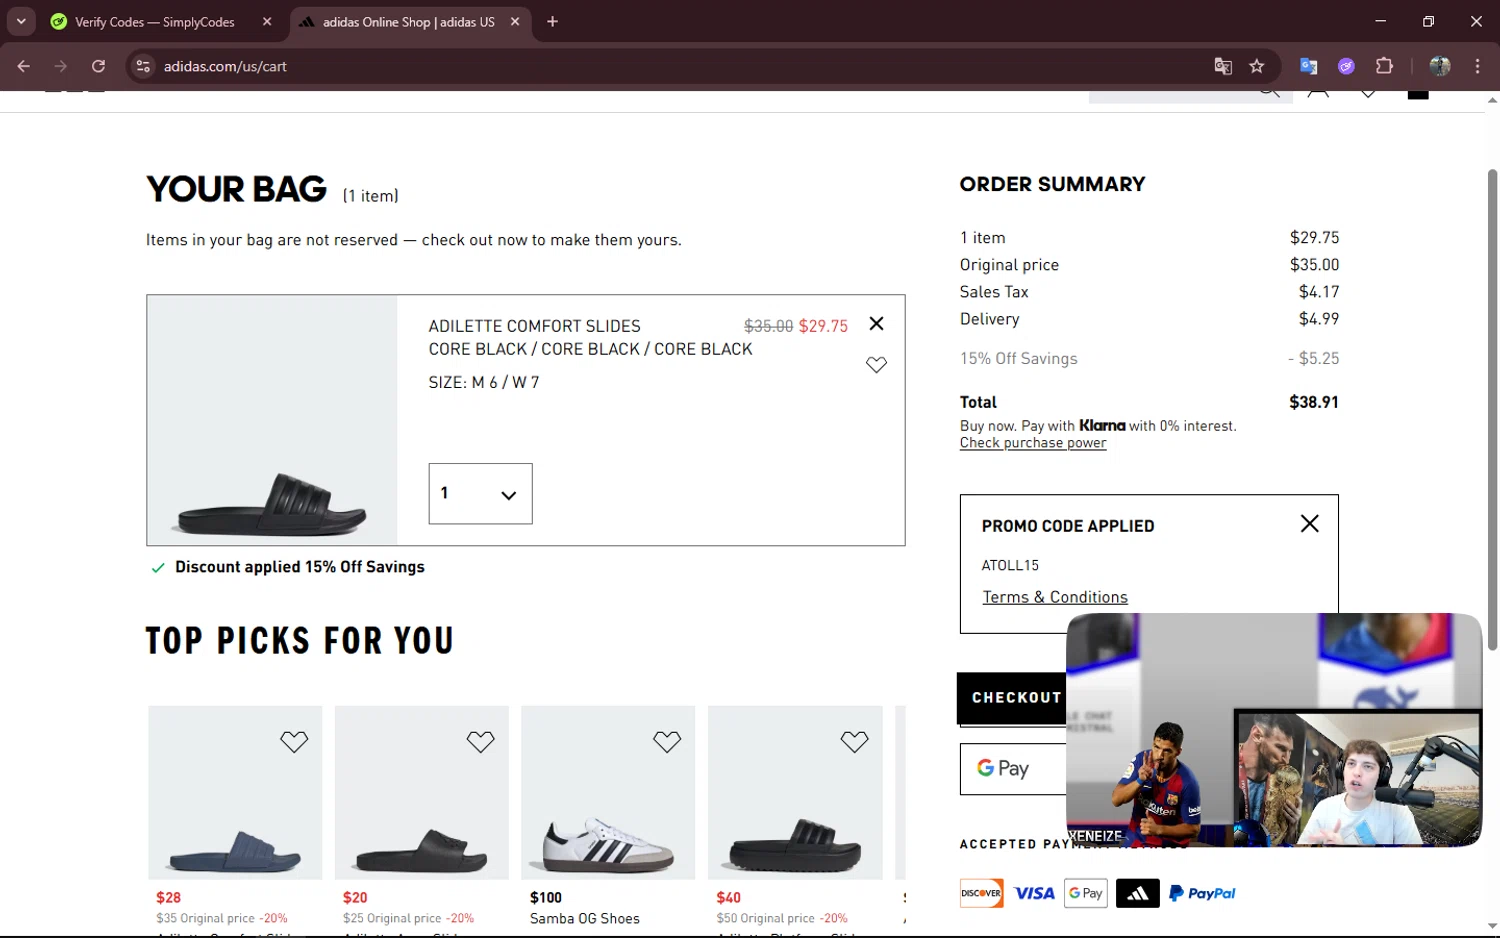Click the picture-in-picture video overlay

1274,730
